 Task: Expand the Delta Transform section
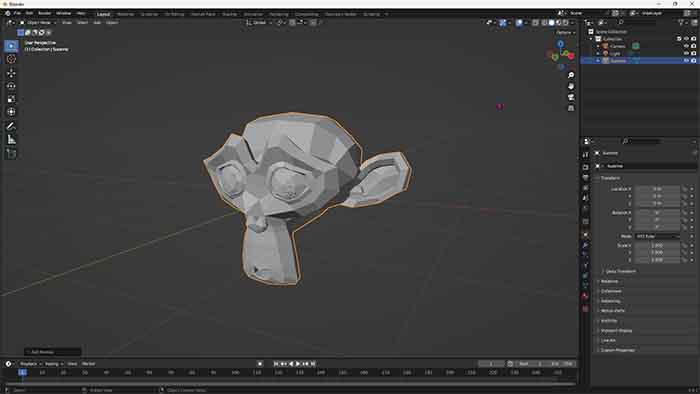621,271
